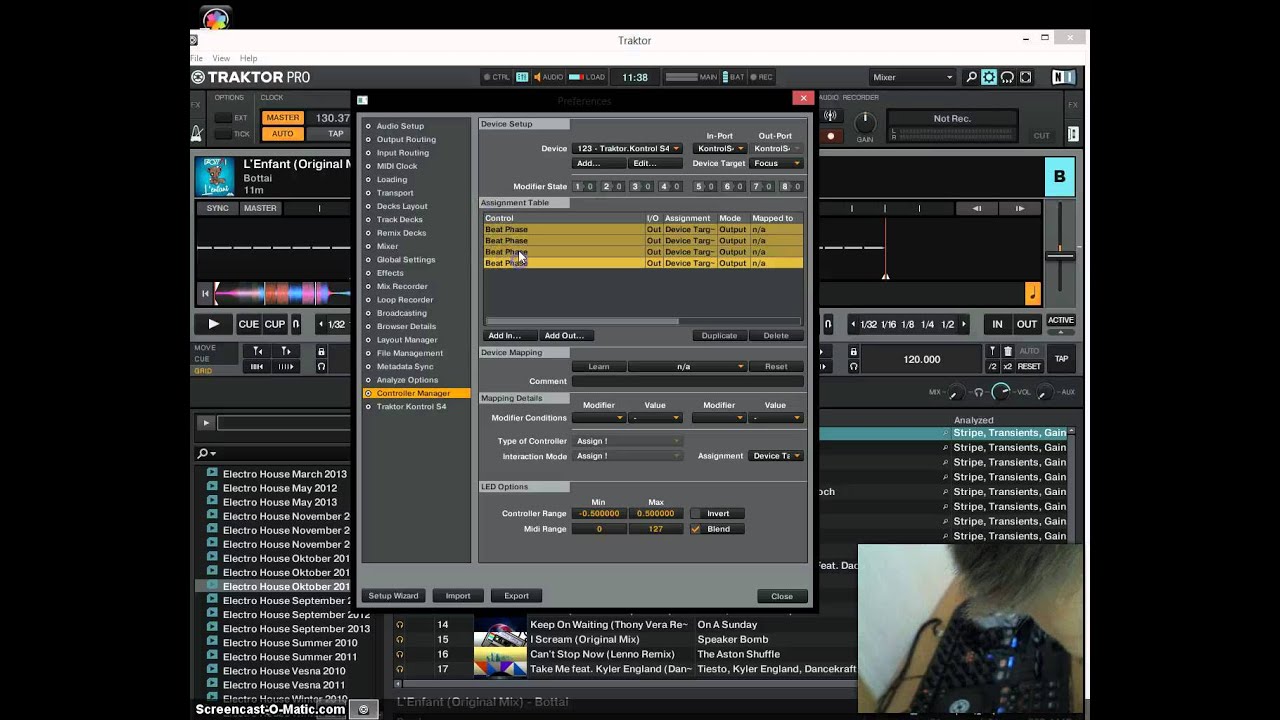Image resolution: width=1280 pixels, height=720 pixels.
Task: Open the Learn n/a control dropdown
Action: (688, 366)
